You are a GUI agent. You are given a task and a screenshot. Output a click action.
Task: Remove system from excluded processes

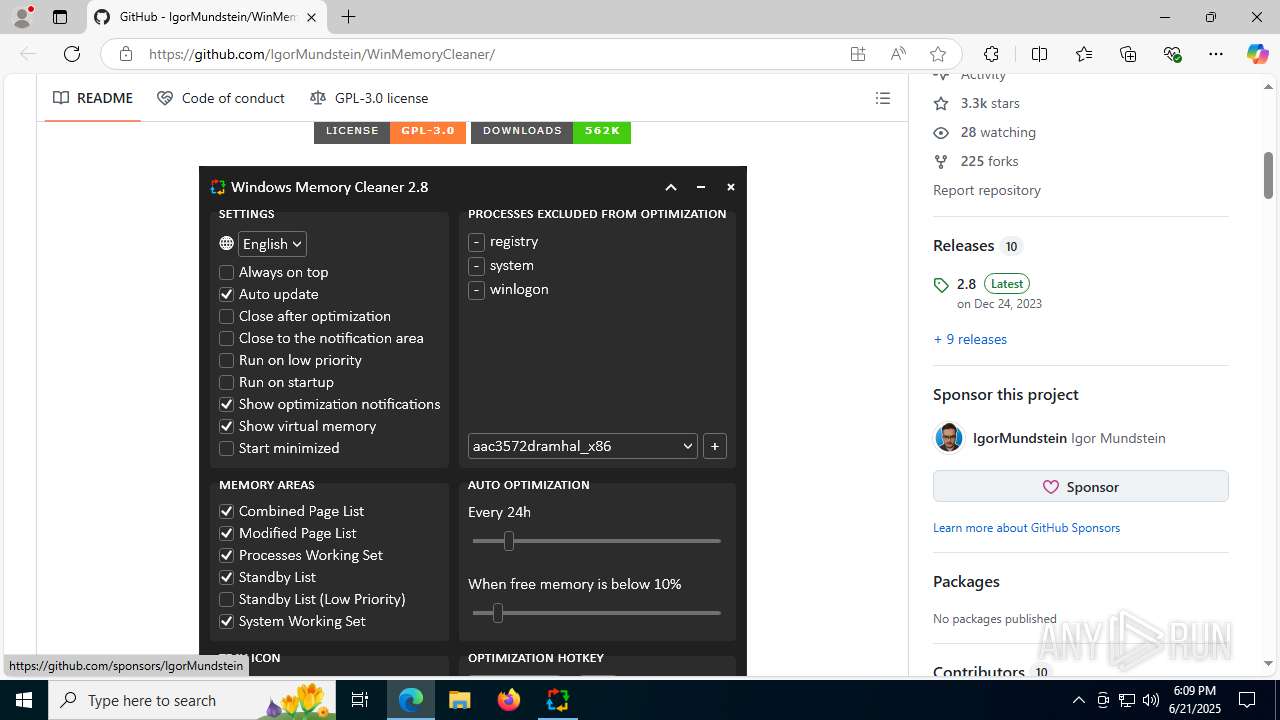point(476,266)
